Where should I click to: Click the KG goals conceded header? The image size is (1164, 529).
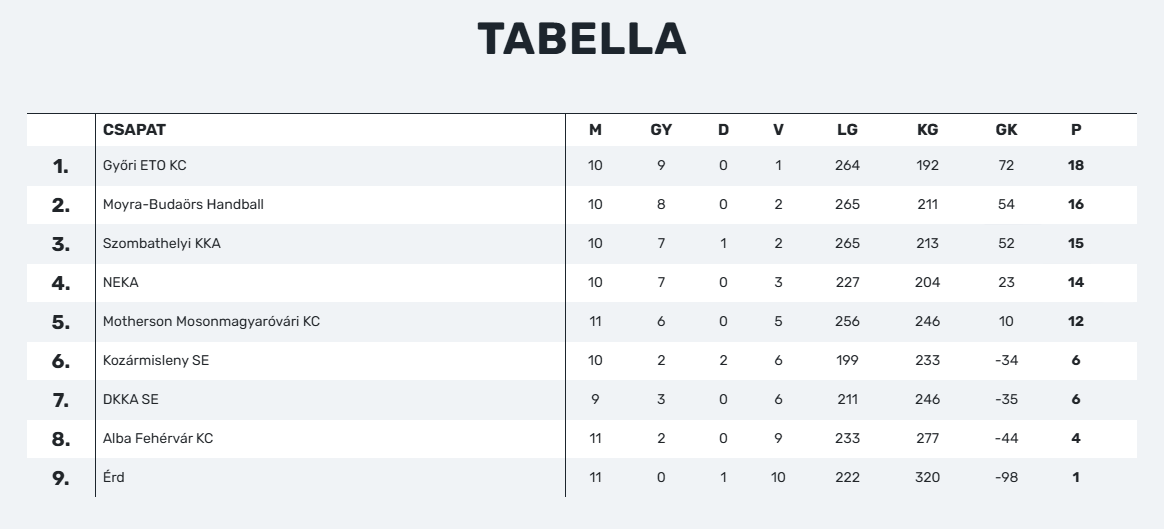(927, 130)
